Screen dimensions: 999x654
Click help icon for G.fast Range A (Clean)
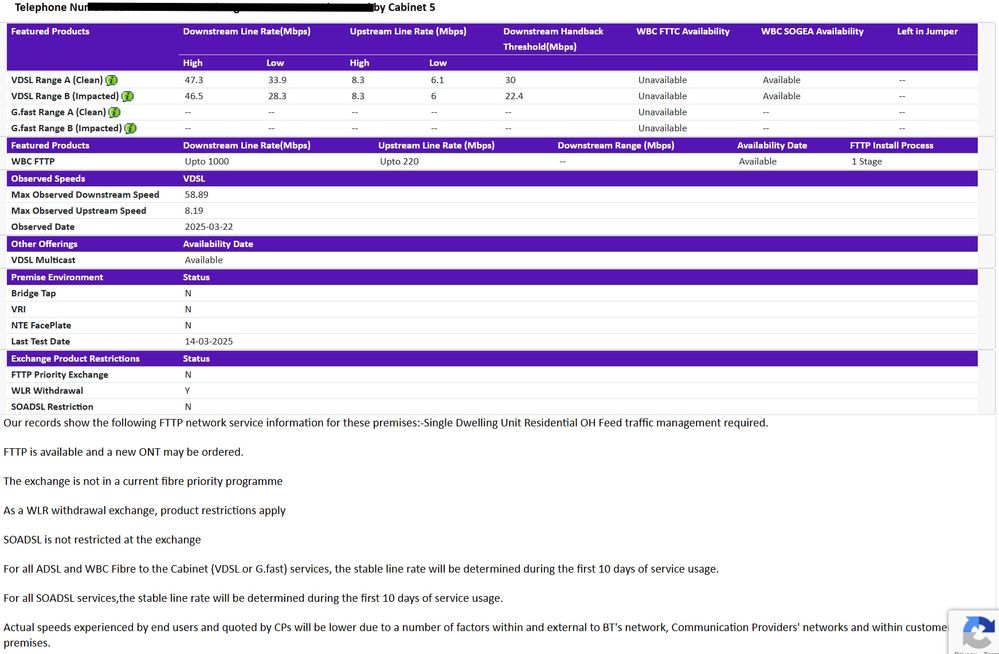114,112
